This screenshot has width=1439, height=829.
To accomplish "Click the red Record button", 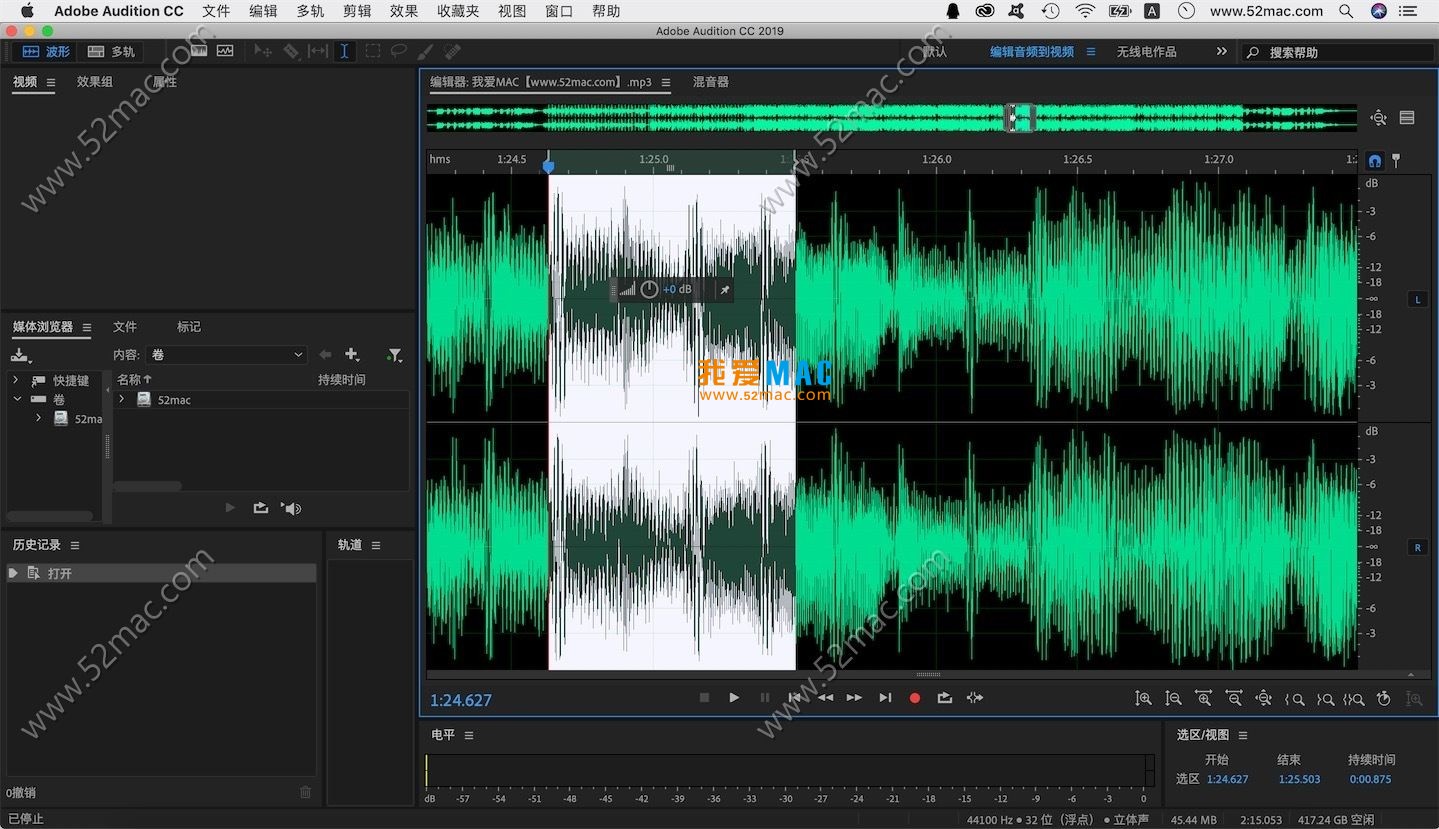I will (x=914, y=698).
